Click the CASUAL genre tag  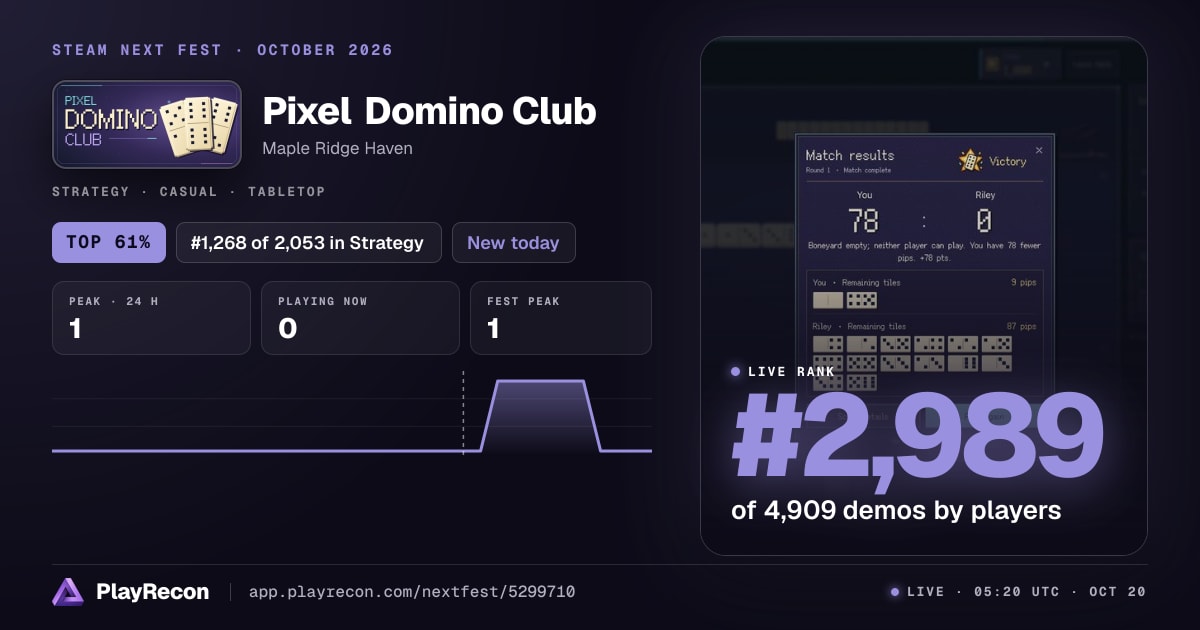[188, 191]
